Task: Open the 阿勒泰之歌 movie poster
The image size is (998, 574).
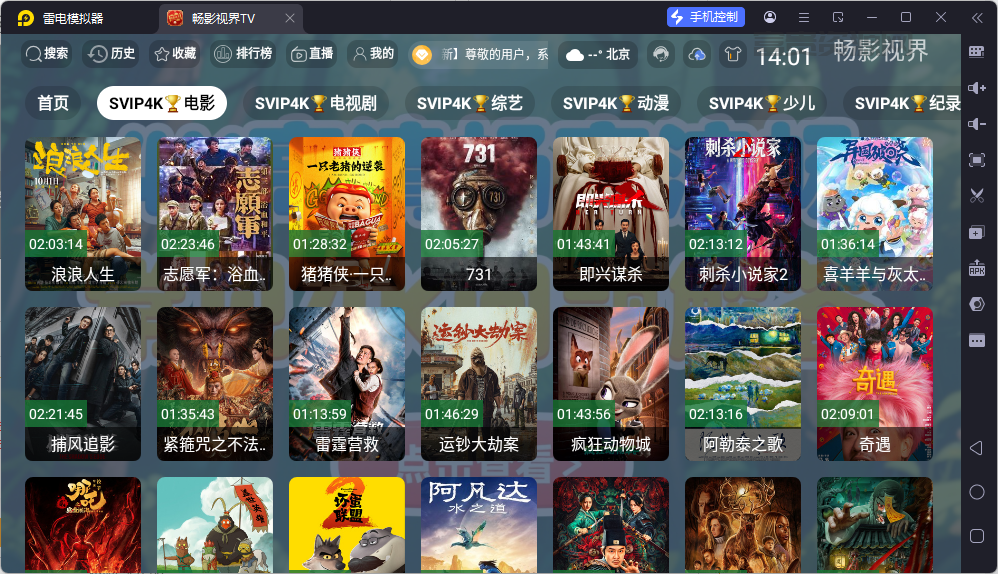Action: point(743,384)
